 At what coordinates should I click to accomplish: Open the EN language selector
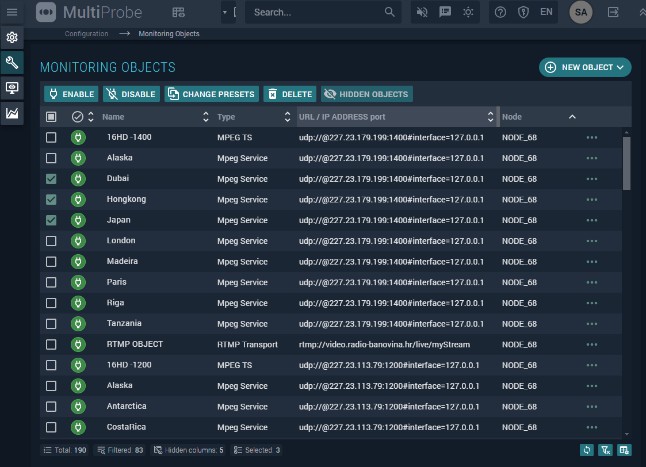[546, 12]
